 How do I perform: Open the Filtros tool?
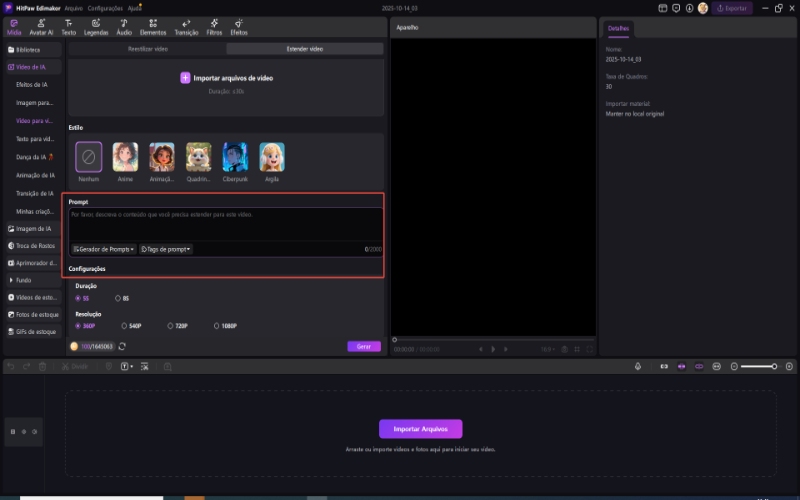tap(214, 27)
